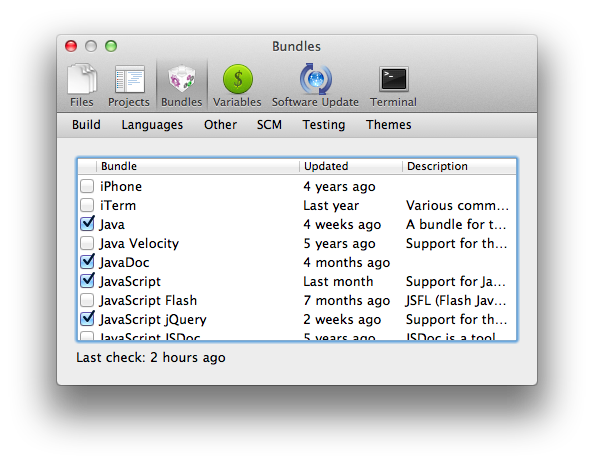Uncheck the JavaDoc bundle
This screenshot has height=464, width=594.
87,262
